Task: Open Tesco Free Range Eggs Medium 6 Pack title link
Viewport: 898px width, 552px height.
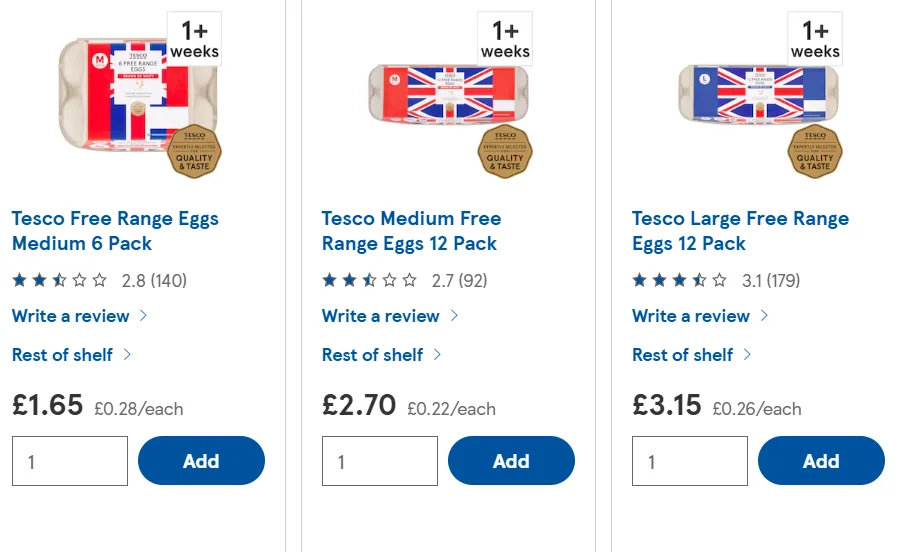Action: [115, 231]
